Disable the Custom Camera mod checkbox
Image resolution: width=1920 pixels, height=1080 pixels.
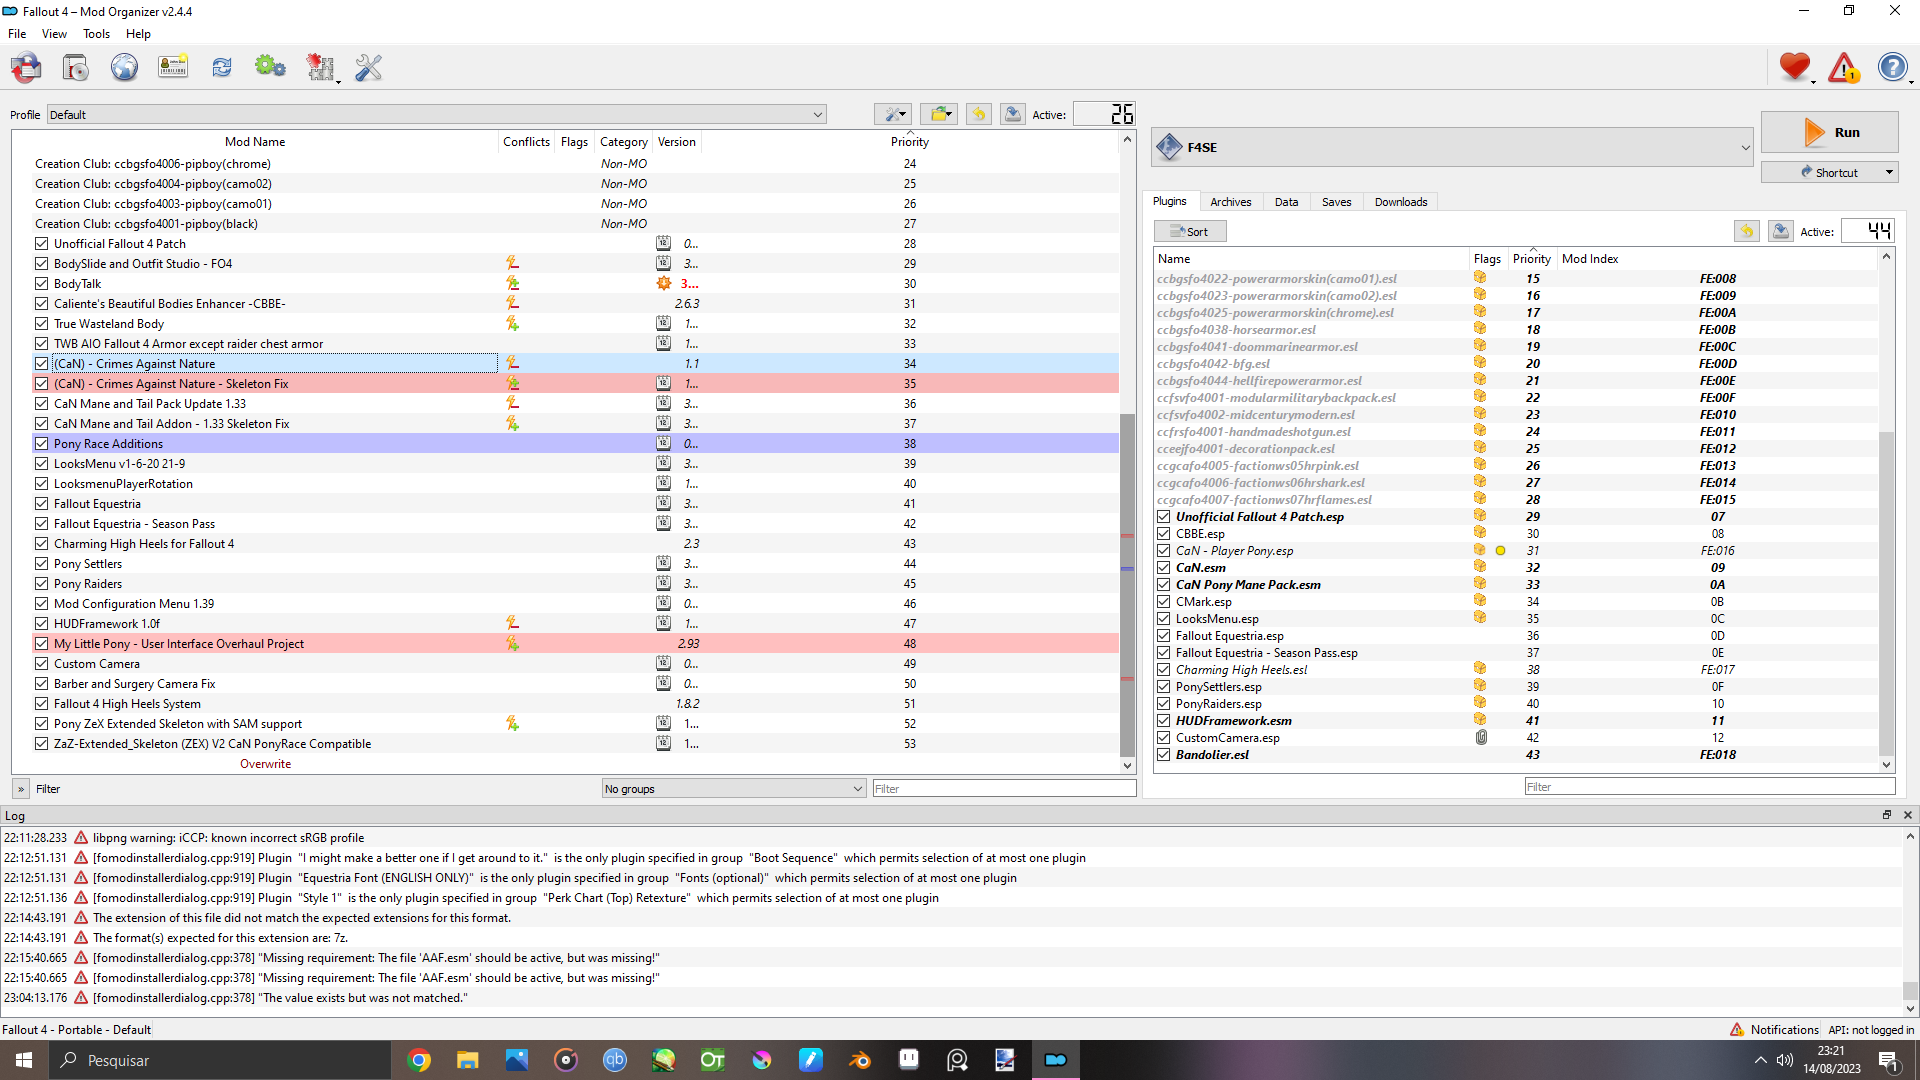tap(41, 663)
